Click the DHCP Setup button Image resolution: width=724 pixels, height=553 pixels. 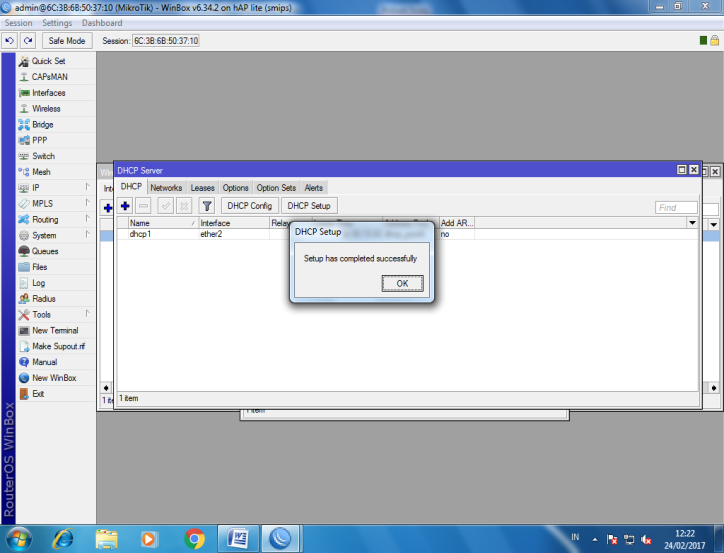pyautogui.click(x=309, y=206)
